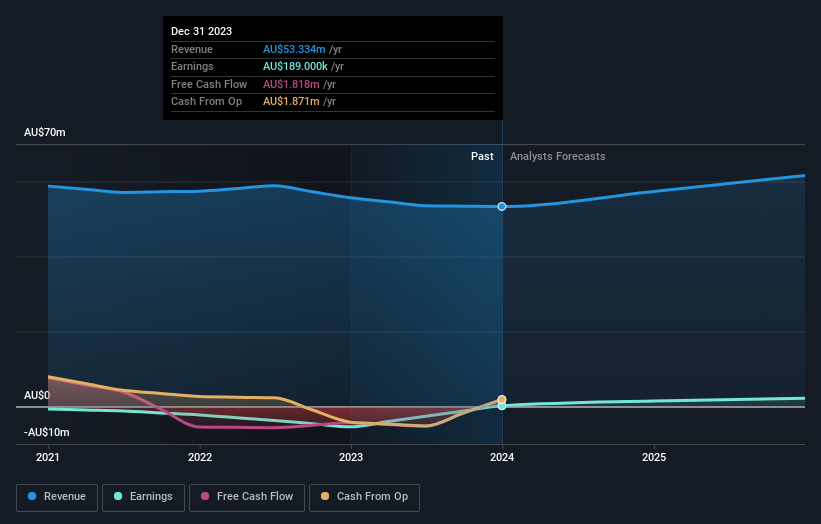
Task: Click the pink Free Cash Flow legend dot
Action: point(205,496)
